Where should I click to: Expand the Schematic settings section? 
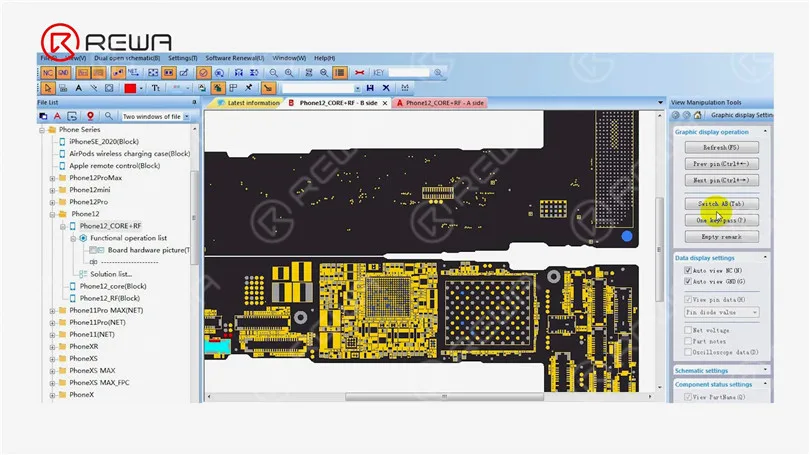tap(766, 370)
